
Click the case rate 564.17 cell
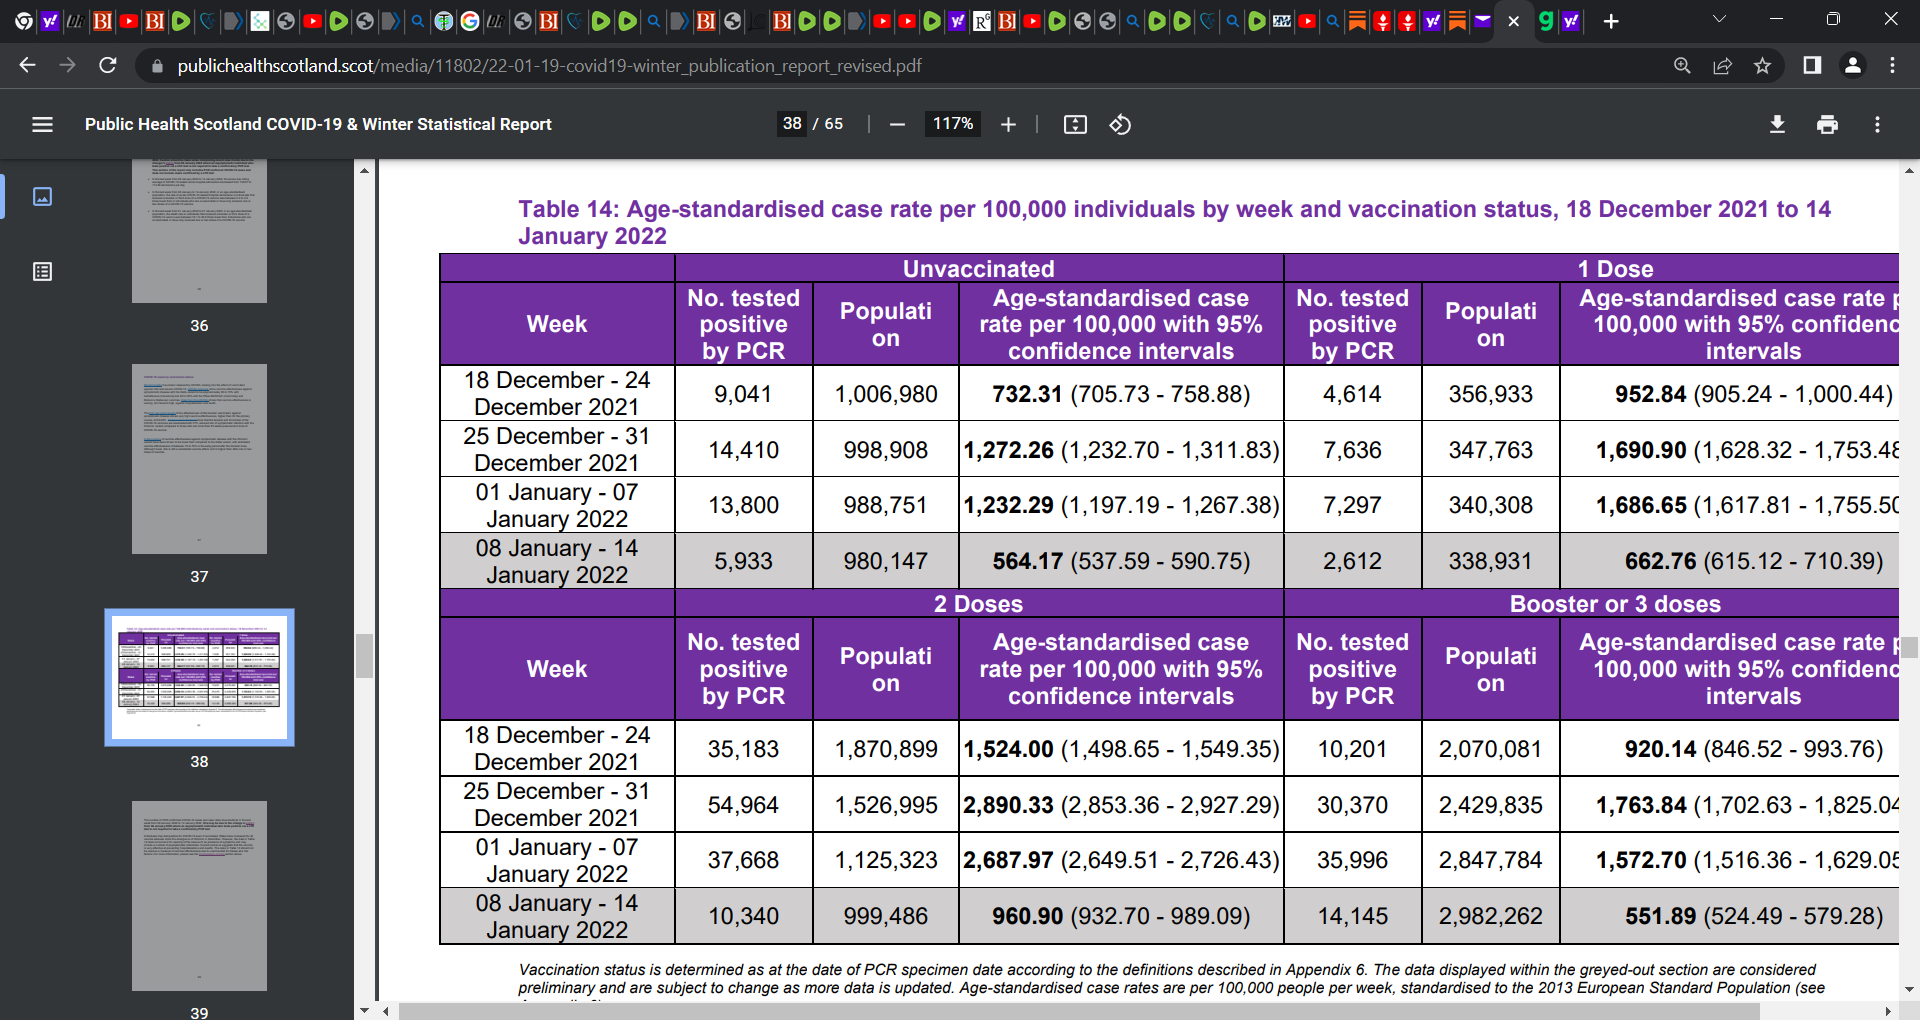coord(1121,561)
